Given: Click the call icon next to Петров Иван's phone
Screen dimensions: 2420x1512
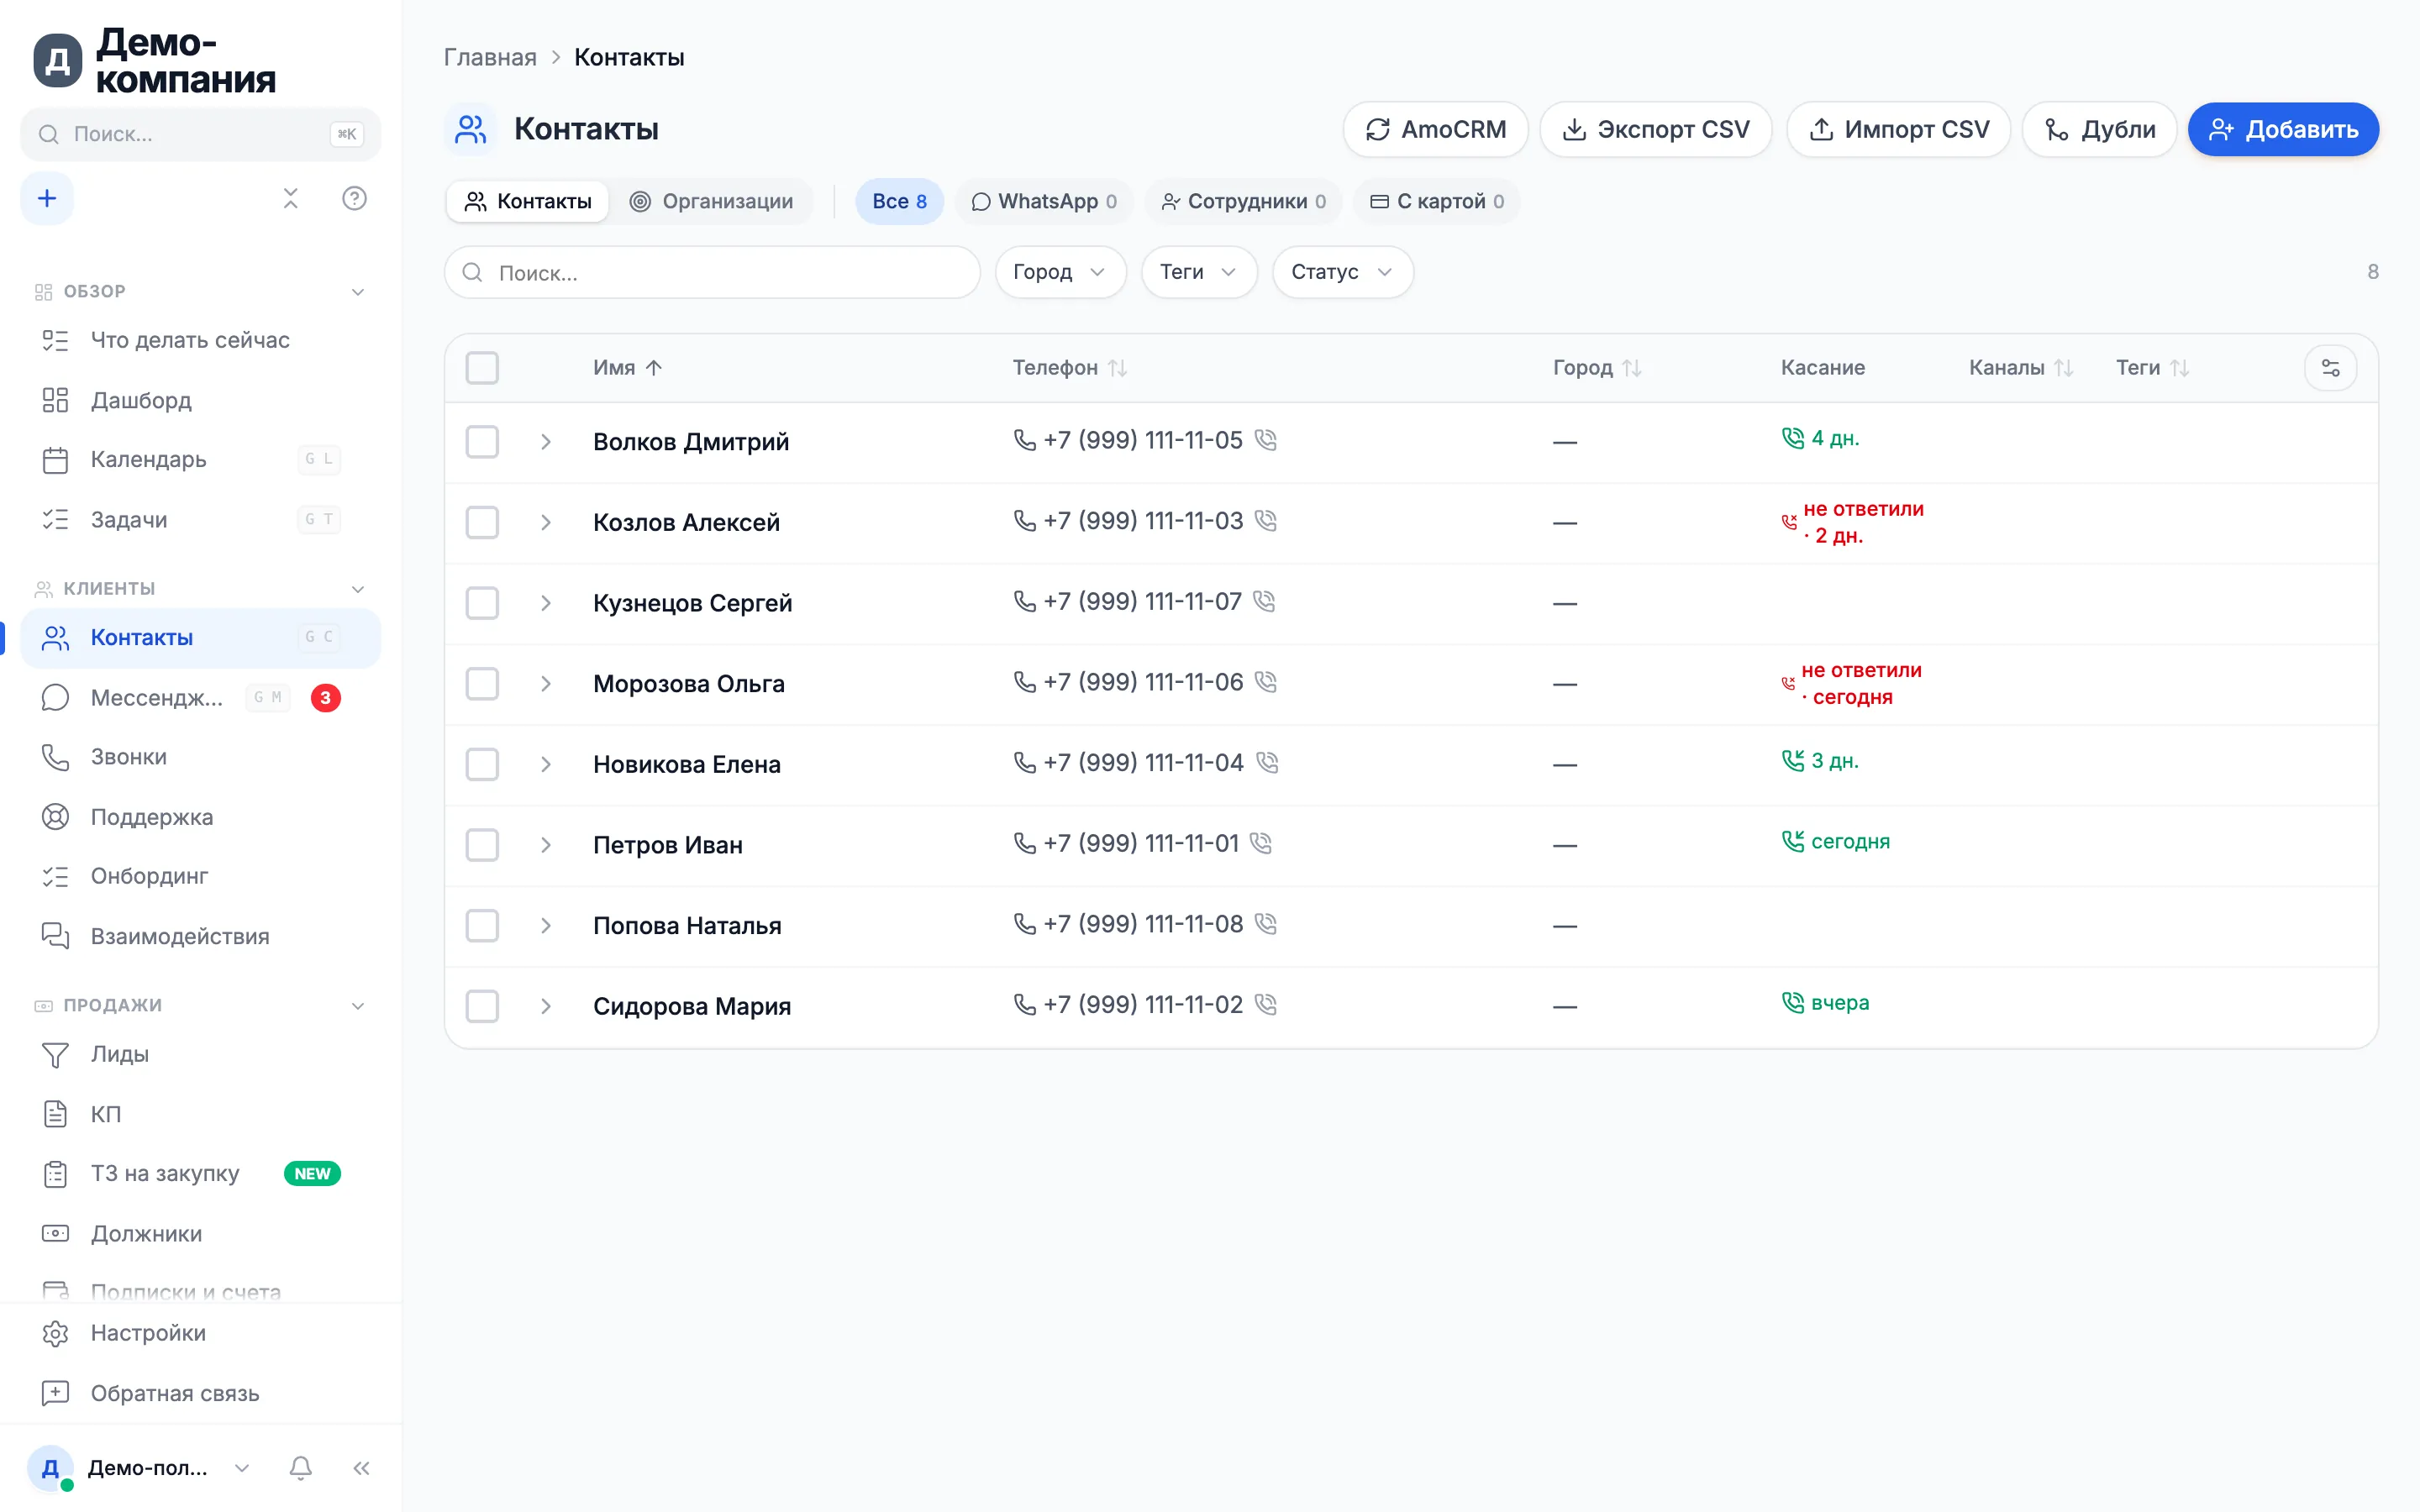Looking at the screenshot, I should click(x=1261, y=843).
